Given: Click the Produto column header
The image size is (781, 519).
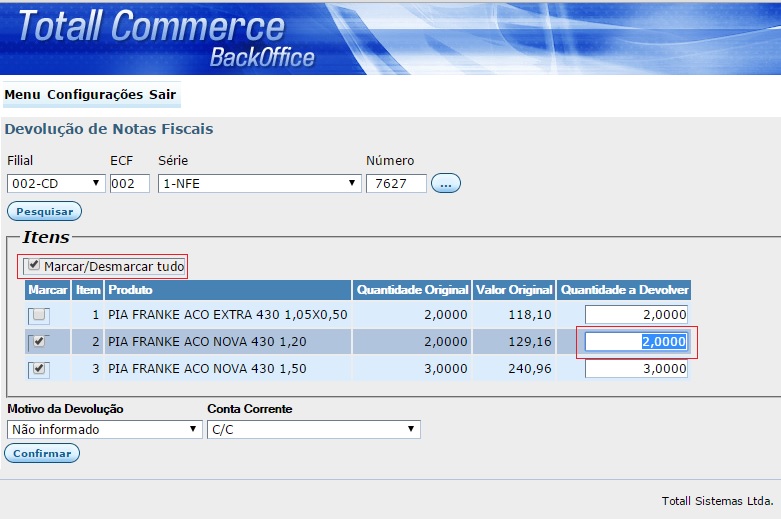Looking at the screenshot, I should click(x=227, y=290).
